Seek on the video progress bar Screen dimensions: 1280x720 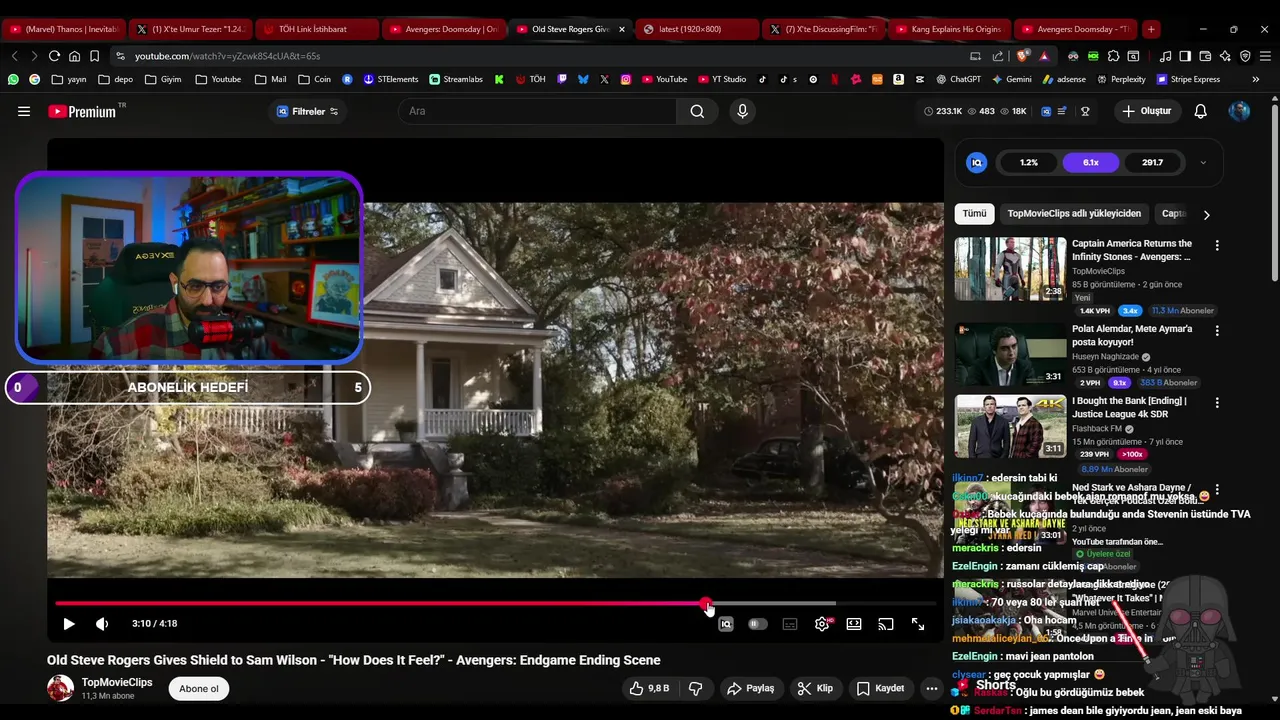pyautogui.click(x=495, y=603)
